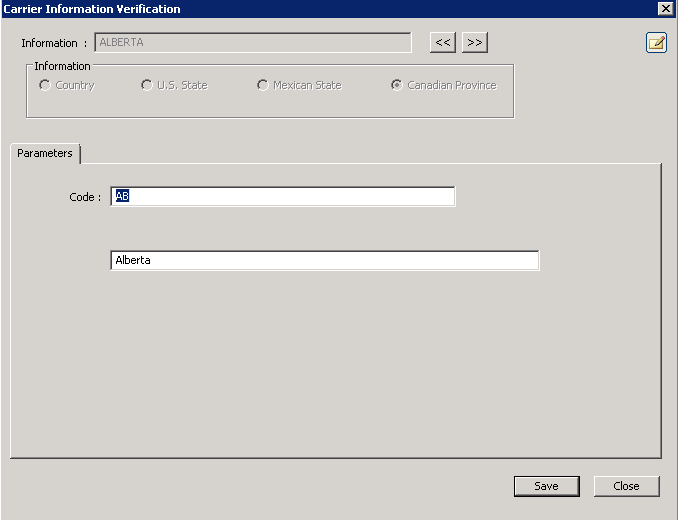Choose the U.S. State option
Image resolution: width=678 pixels, height=520 pixels.
point(147,86)
